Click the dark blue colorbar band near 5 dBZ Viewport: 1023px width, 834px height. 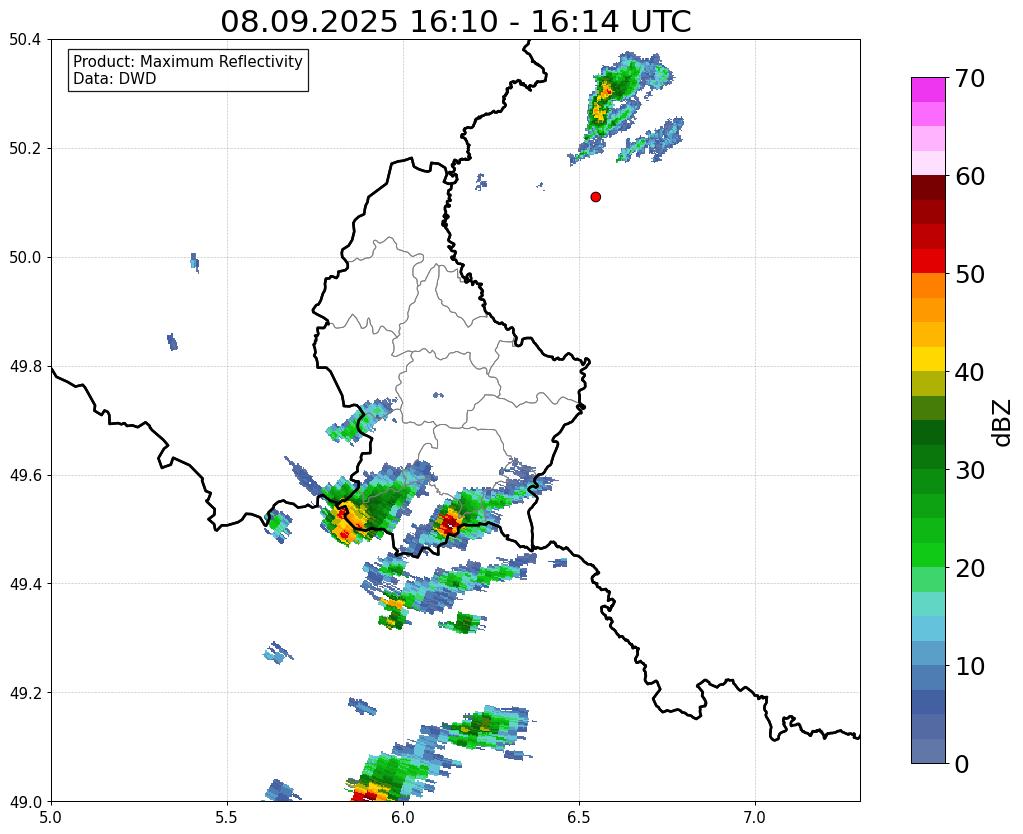928,702
